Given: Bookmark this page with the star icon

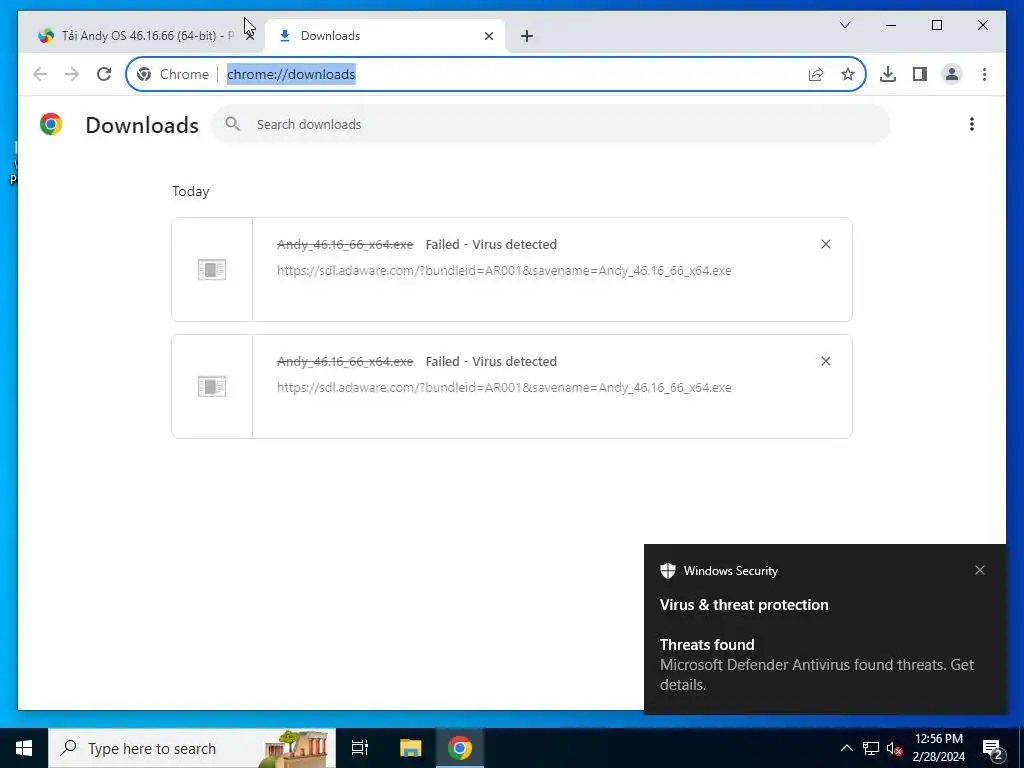Looking at the screenshot, I should 848,74.
